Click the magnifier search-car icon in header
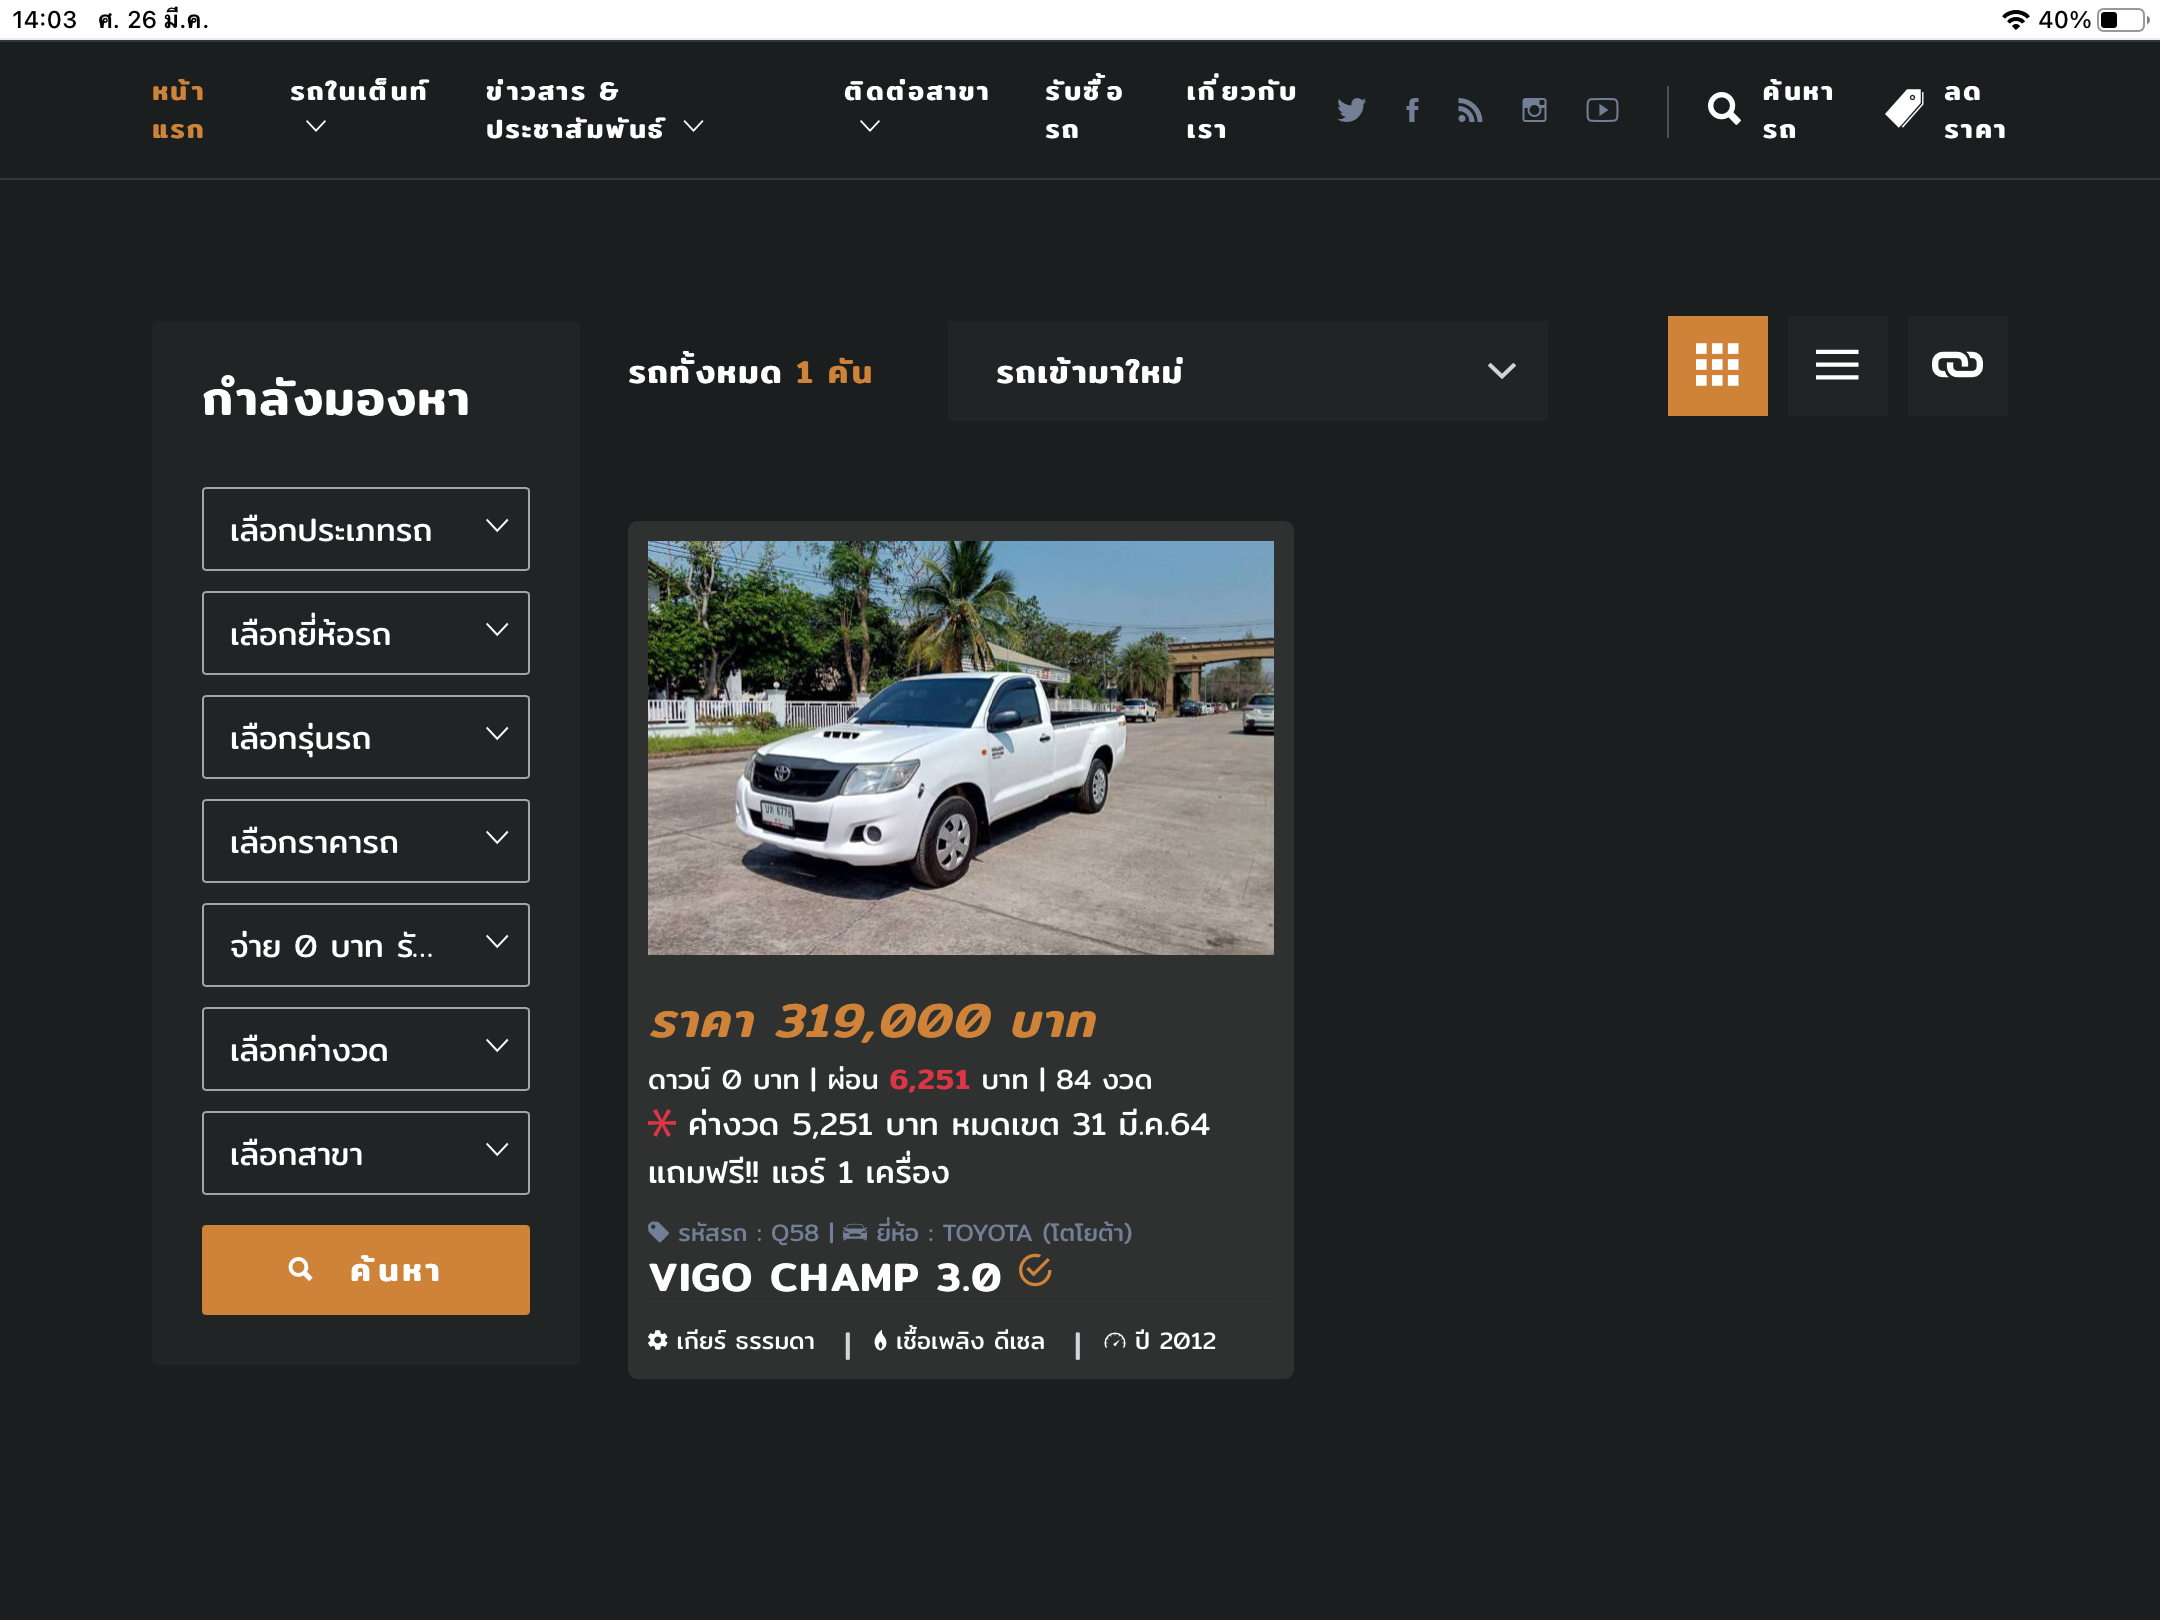Image resolution: width=2160 pixels, height=1620 pixels. [x=1724, y=109]
